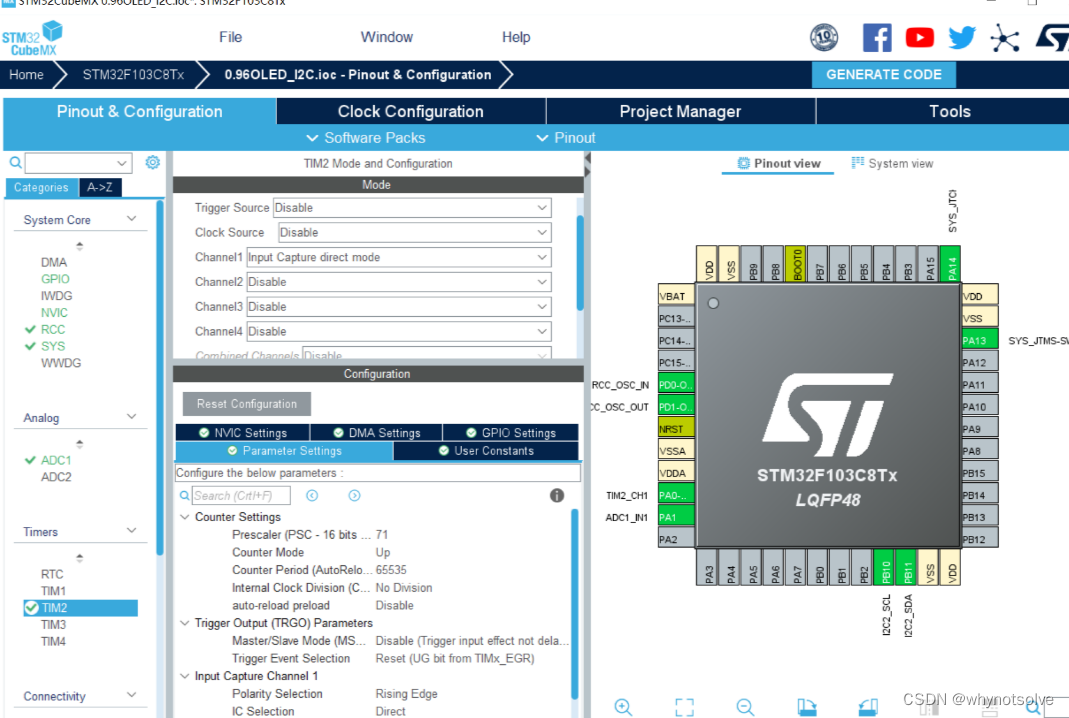Image resolution: width=1069 pixels, height=718 pixels.
Task: Open the Channel4 dropdown
Action: [x=399, y=331]
